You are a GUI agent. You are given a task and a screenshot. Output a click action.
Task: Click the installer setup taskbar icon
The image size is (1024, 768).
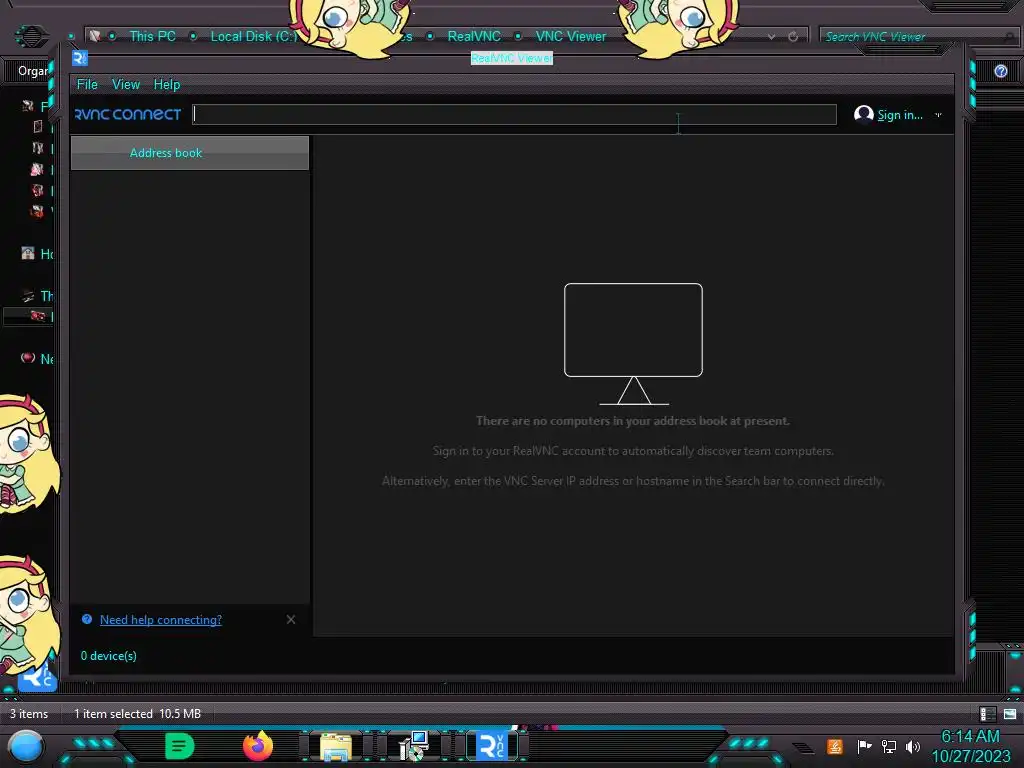[413, 746]
